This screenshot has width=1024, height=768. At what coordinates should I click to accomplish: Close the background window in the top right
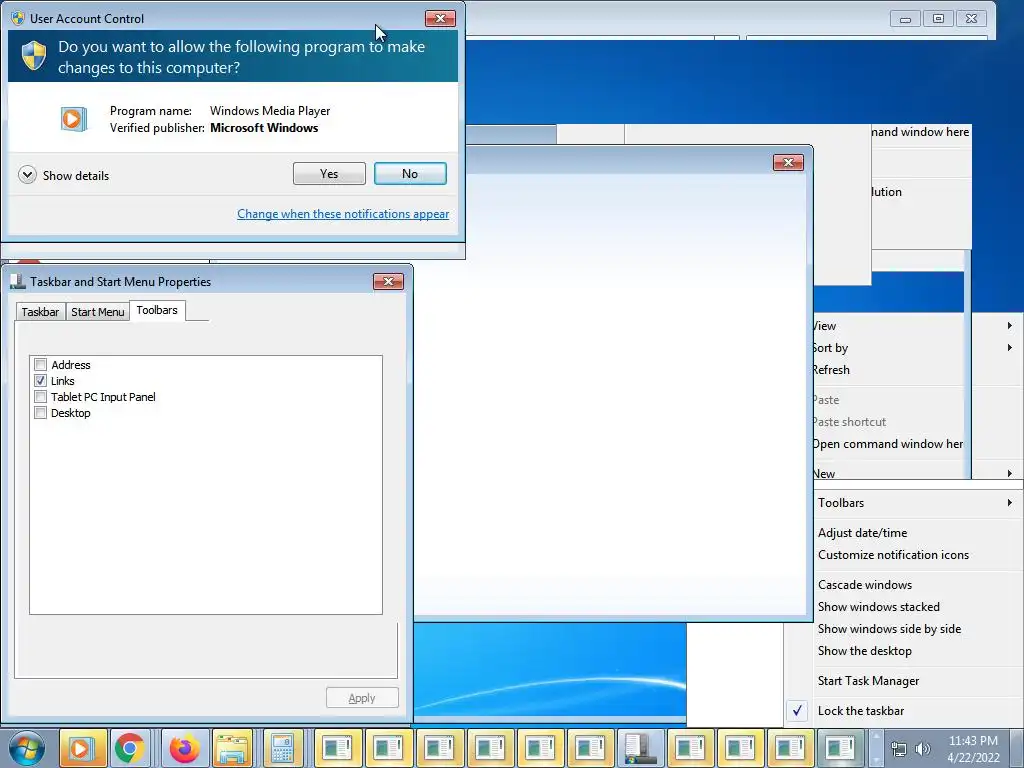972,19
